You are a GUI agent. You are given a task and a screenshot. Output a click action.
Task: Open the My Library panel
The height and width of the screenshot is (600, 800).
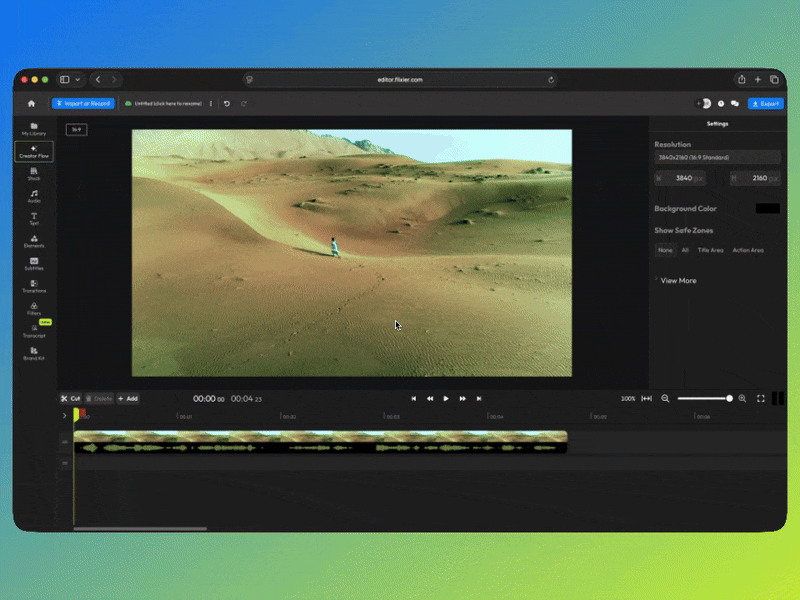tap(34, 128)
